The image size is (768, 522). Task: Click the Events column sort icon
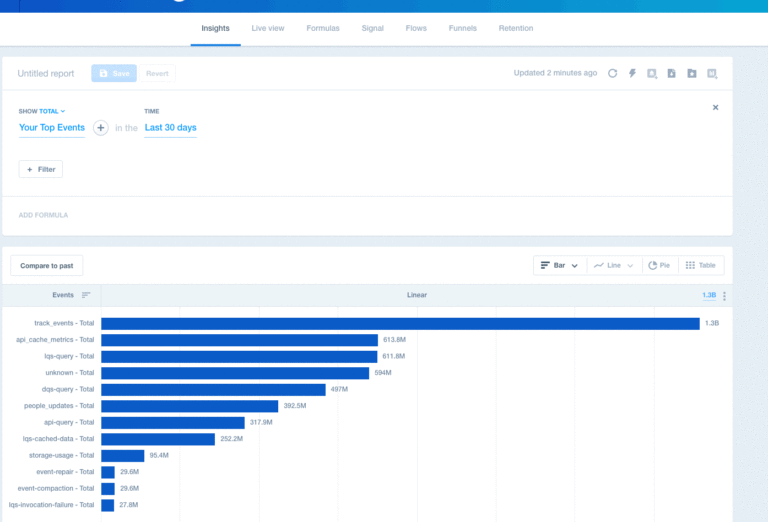pos(86,295)
